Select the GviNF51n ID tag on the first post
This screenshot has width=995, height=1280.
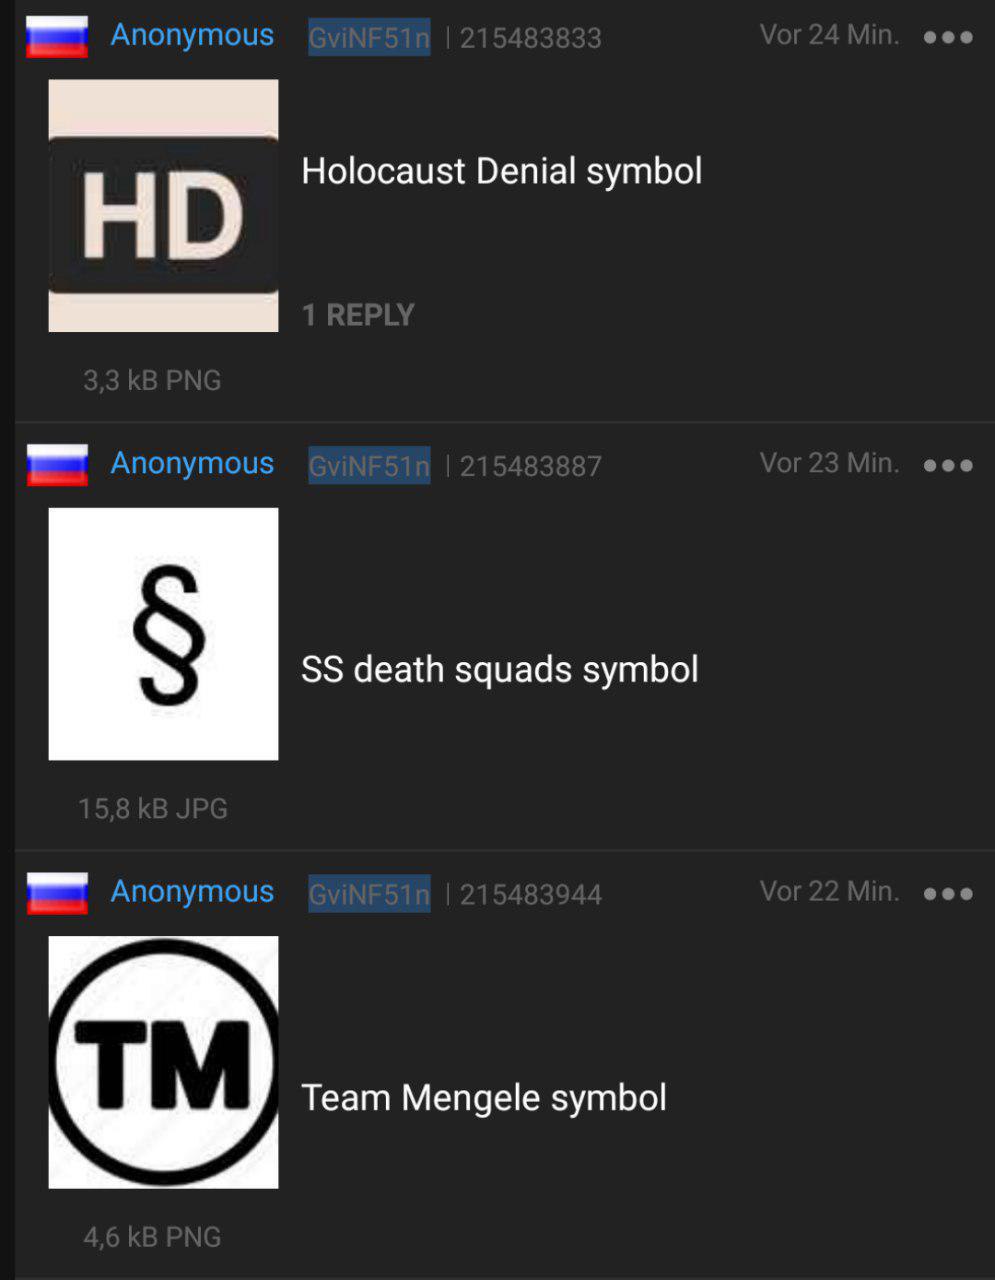click(369, 37)
